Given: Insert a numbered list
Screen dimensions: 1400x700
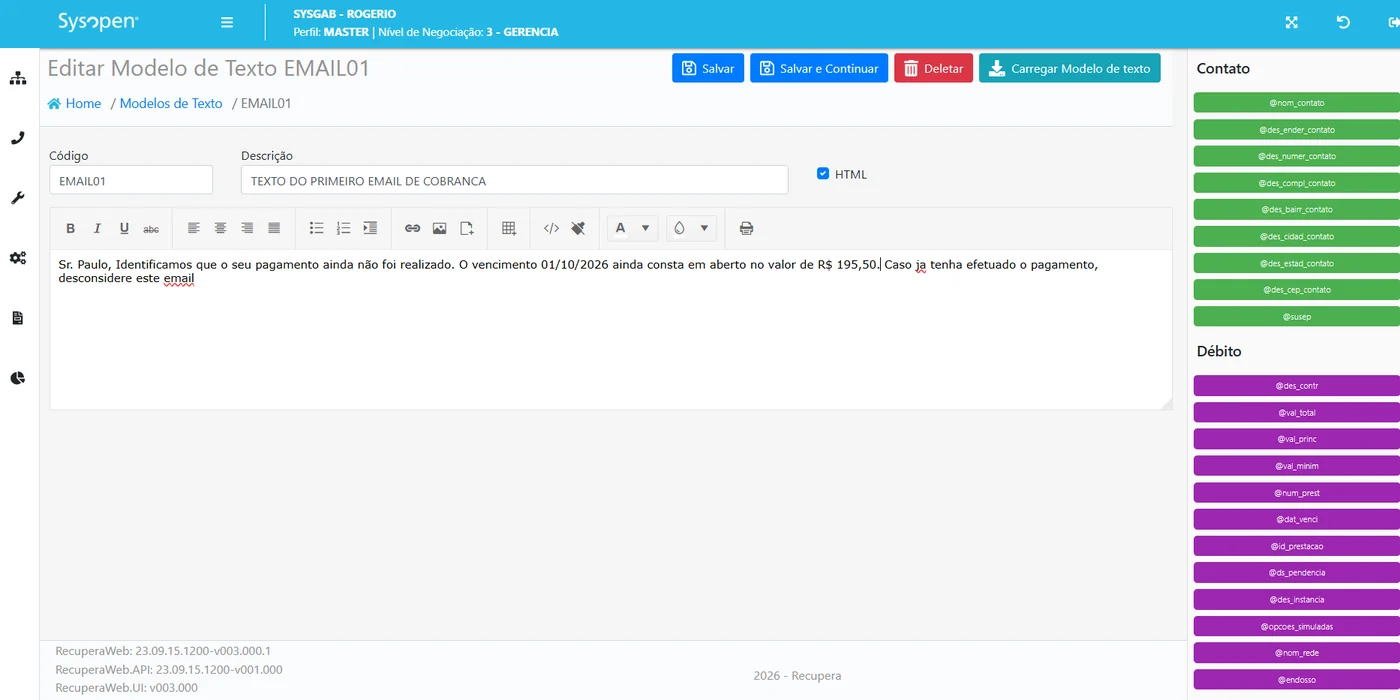Looking at the screenshot, I should (343, 229).
